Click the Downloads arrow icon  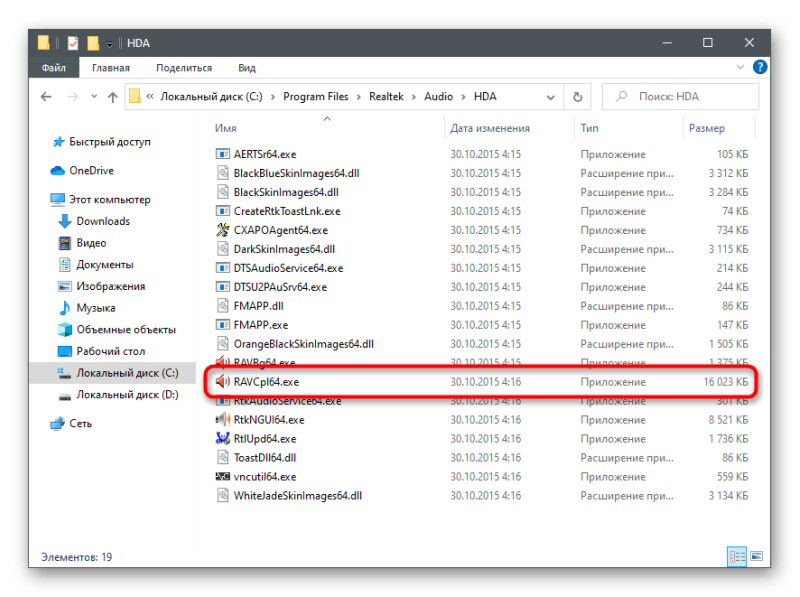(x=65, y=221)
